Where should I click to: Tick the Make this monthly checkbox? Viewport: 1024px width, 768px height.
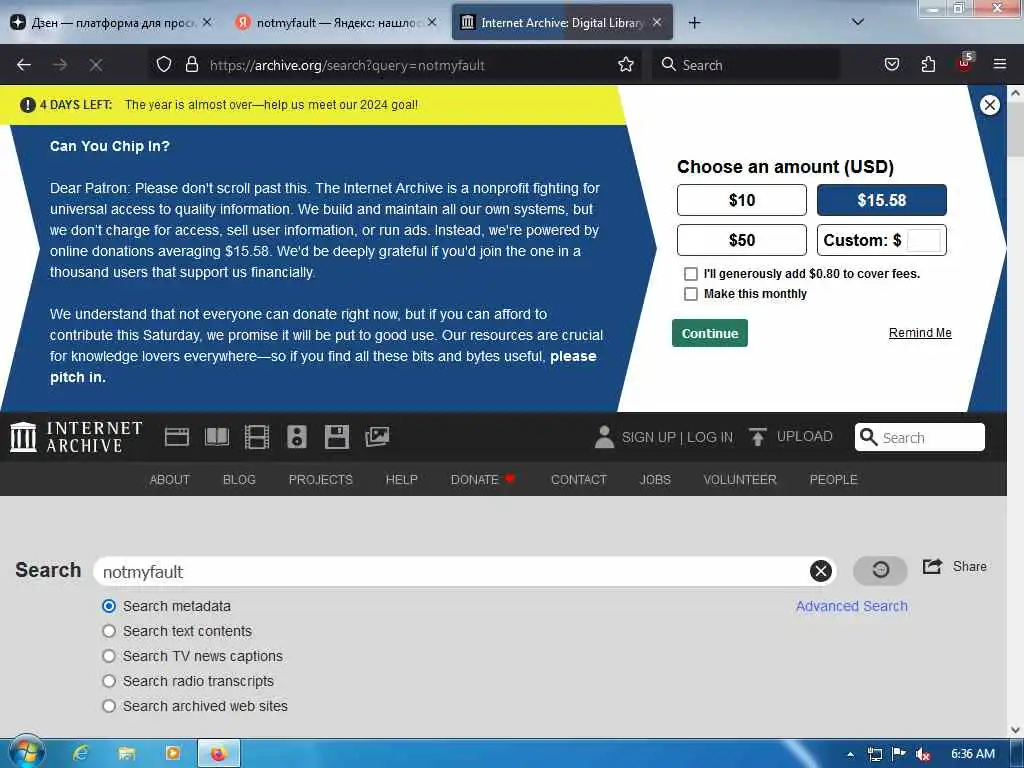(690, 294)
